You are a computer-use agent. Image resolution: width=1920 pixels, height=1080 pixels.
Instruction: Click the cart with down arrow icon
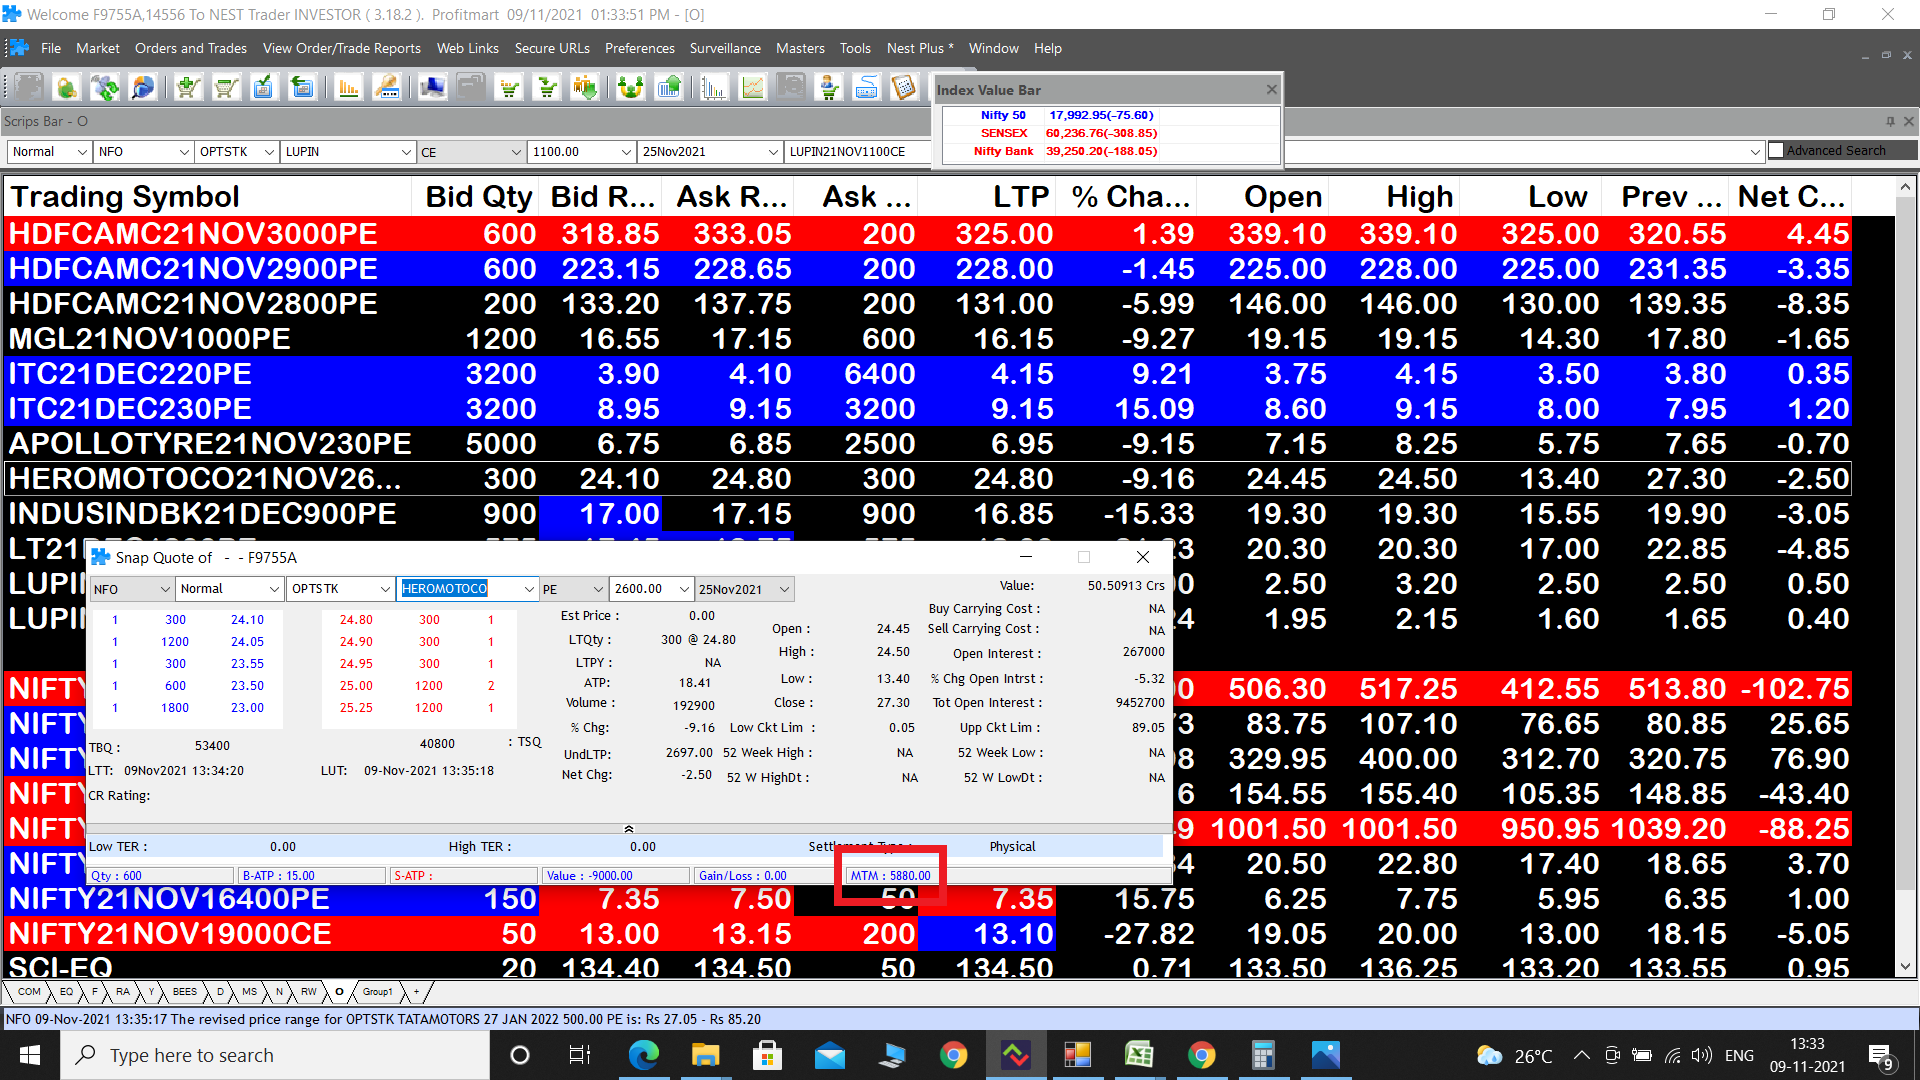click(x=547, y=88)
